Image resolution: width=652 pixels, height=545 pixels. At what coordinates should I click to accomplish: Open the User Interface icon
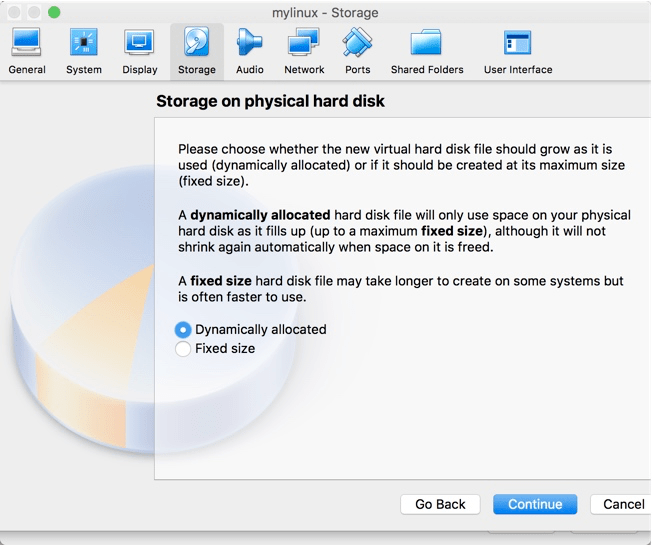pyautogui.click(x=517, y=42)
